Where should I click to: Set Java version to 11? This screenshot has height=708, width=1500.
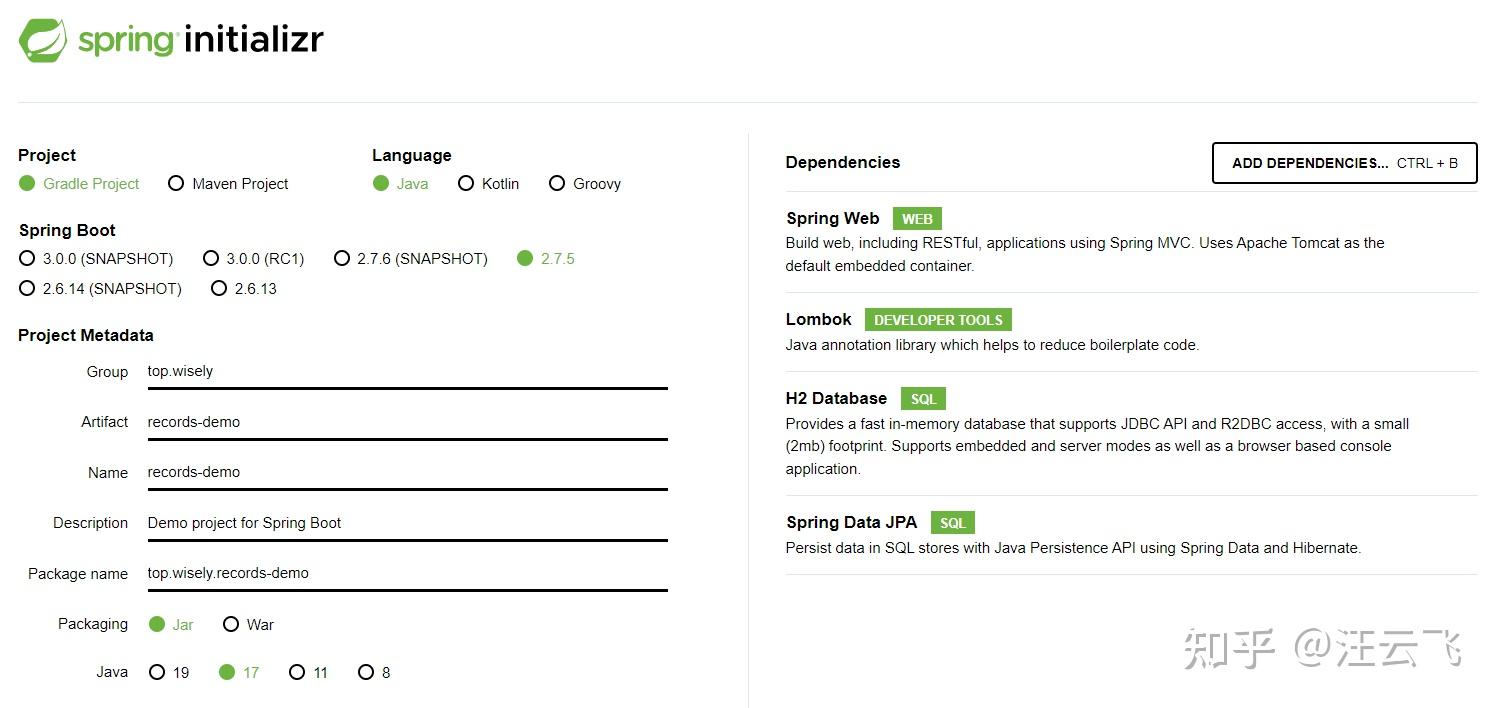[x=297, y=673]
